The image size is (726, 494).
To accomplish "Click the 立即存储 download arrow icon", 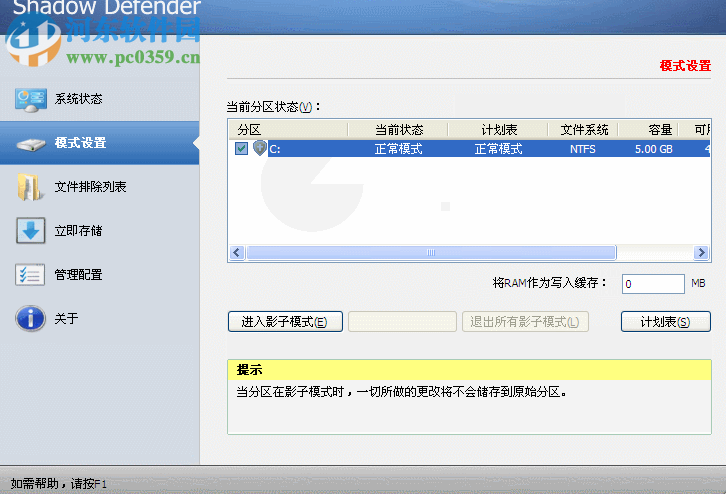I will [x=31, y=231].
